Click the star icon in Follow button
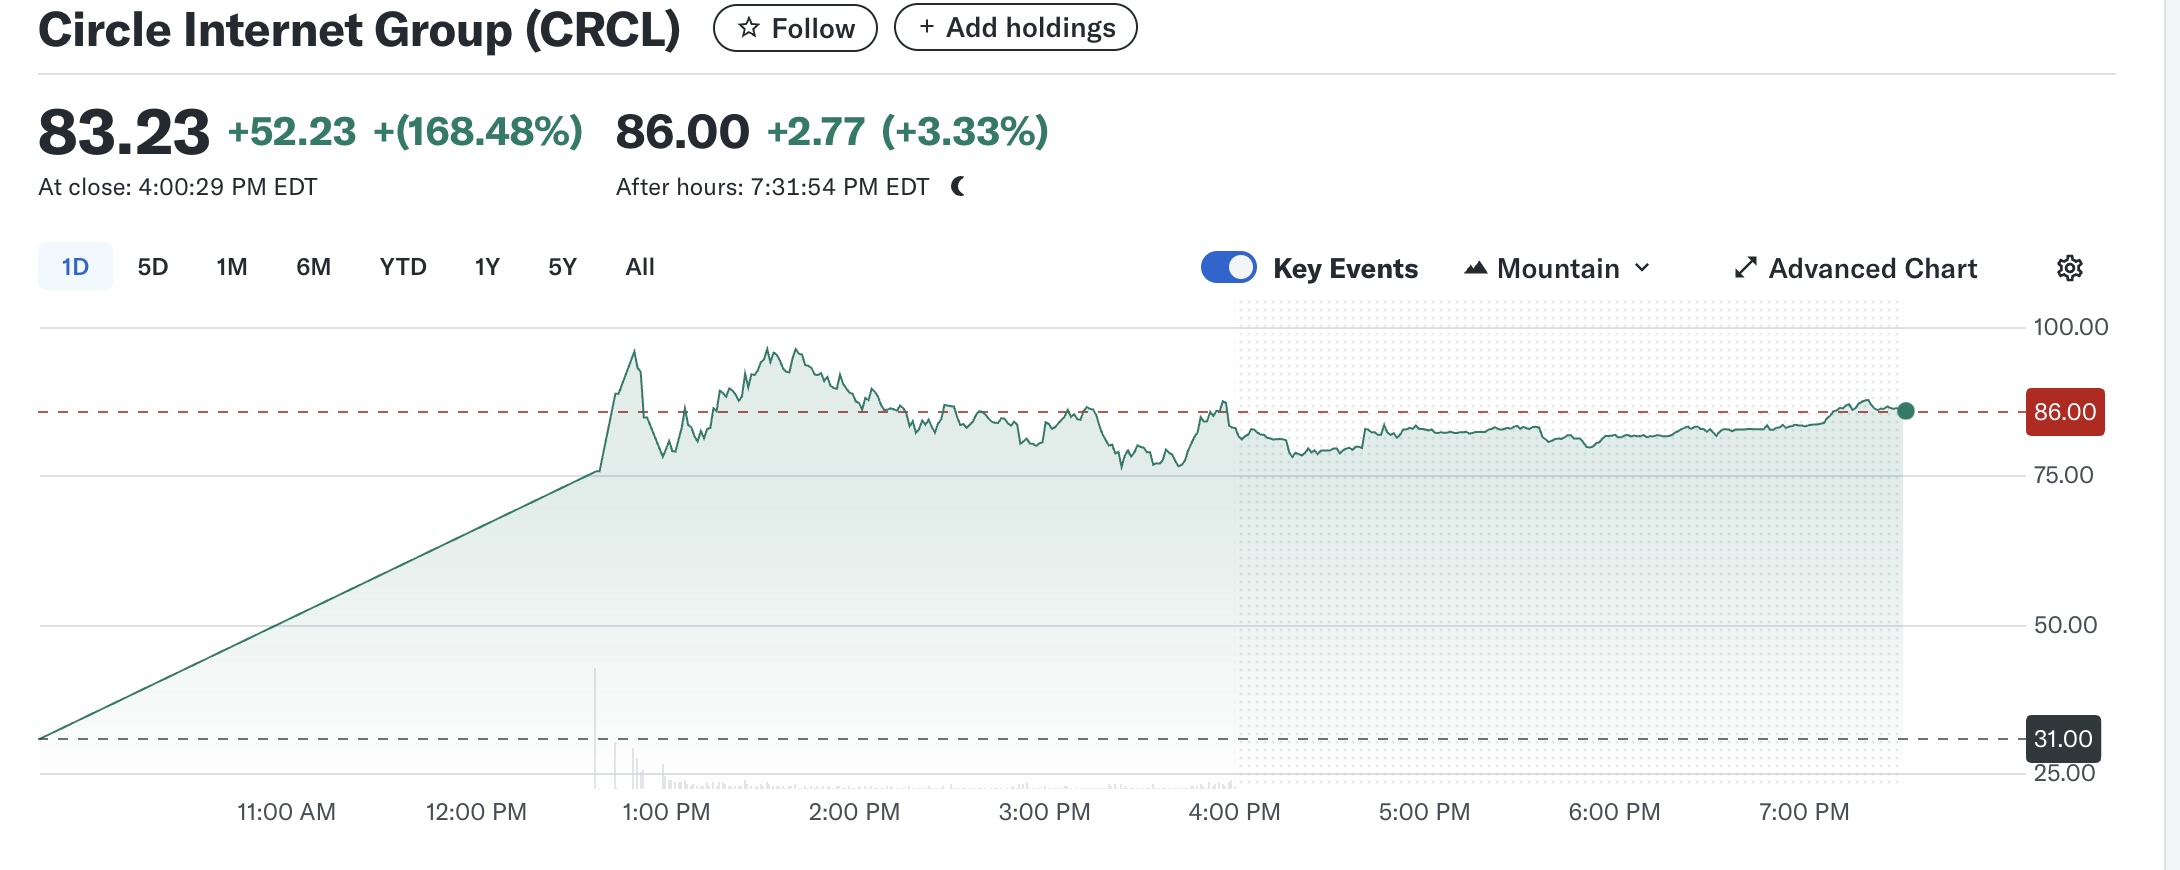Viewport: 2180px width, 870px height. pos(748,28)
